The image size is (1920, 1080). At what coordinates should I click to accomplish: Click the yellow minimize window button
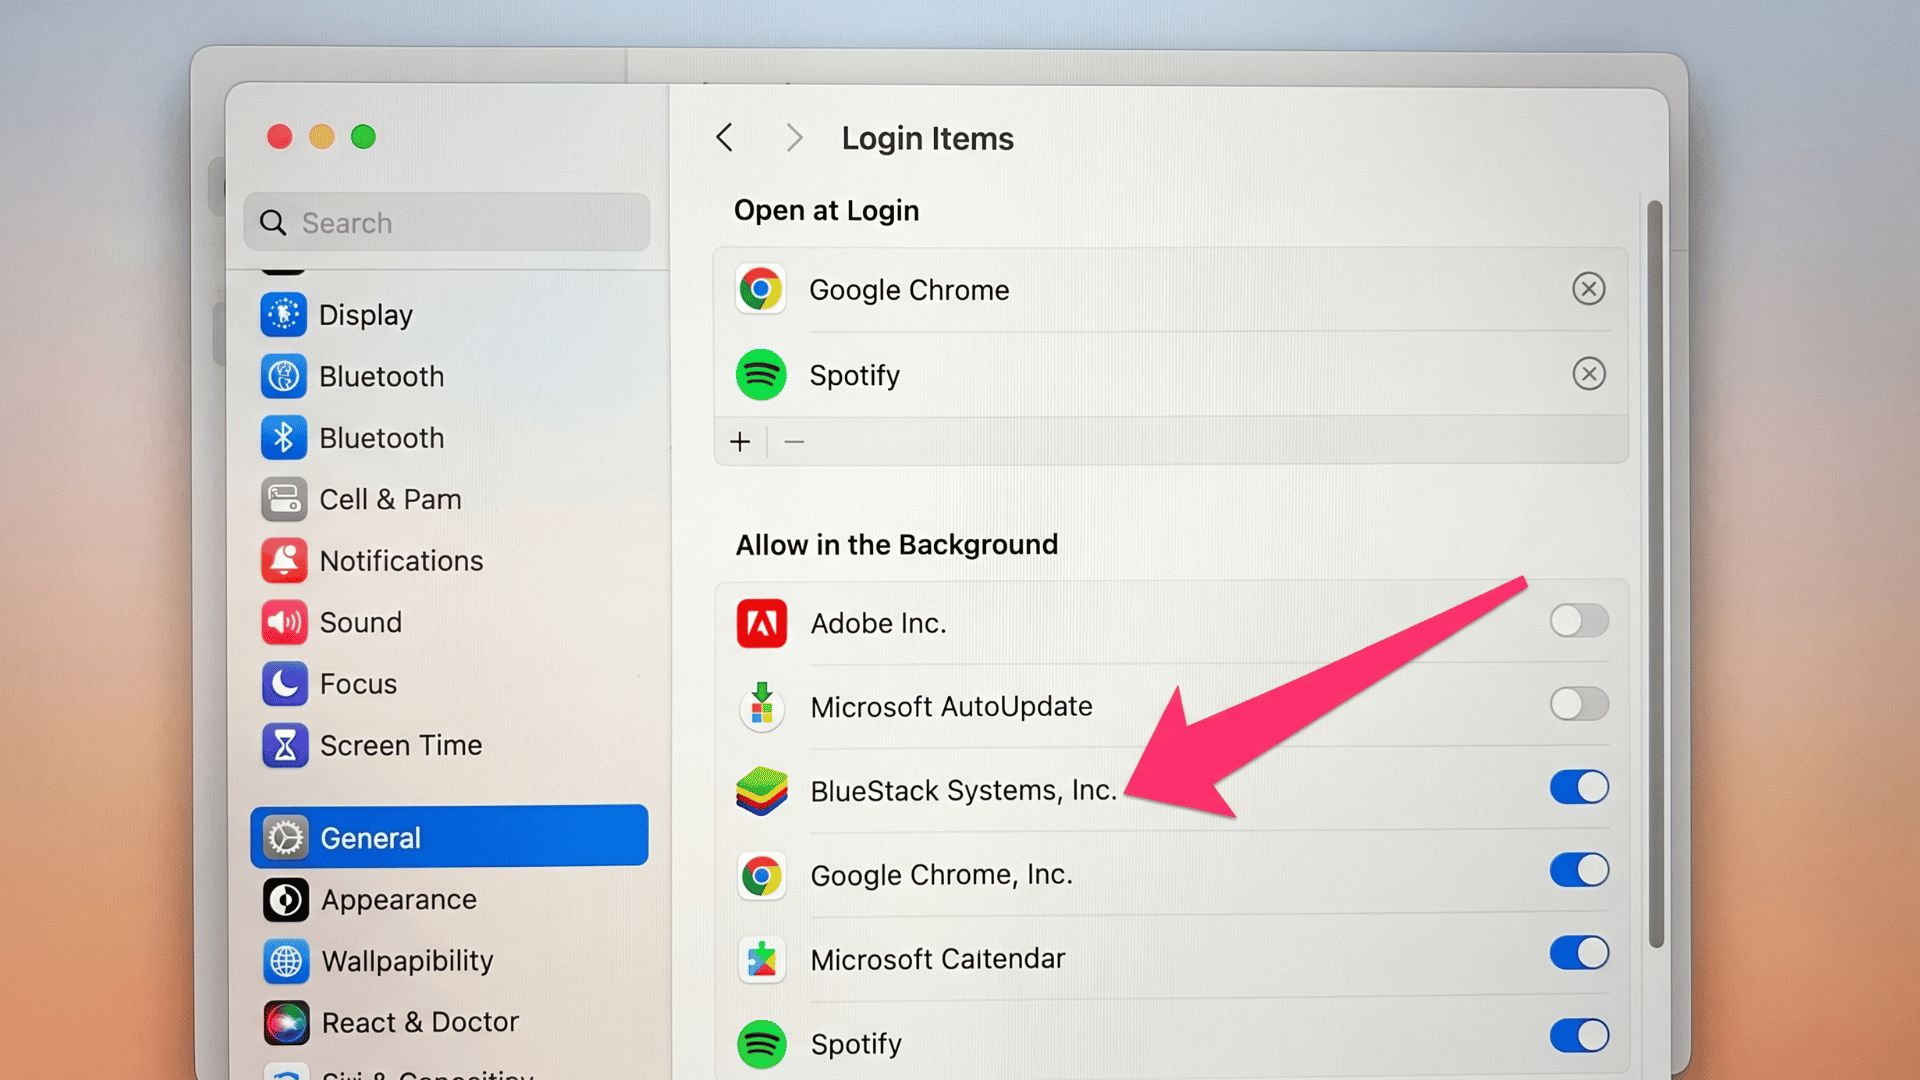click(x=321, y=137)
